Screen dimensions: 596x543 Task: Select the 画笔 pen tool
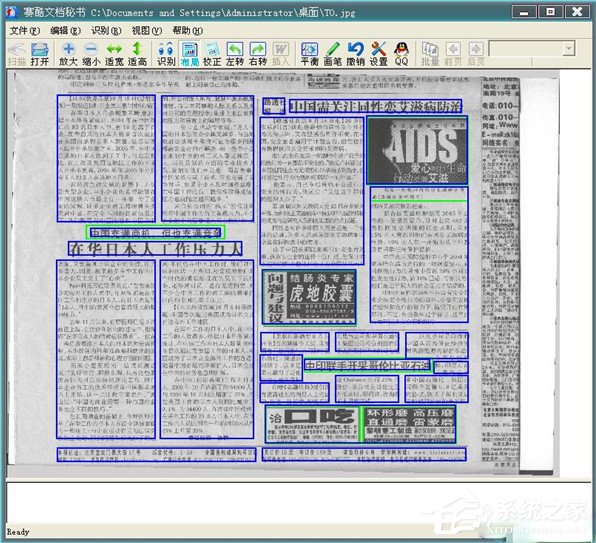333,54
